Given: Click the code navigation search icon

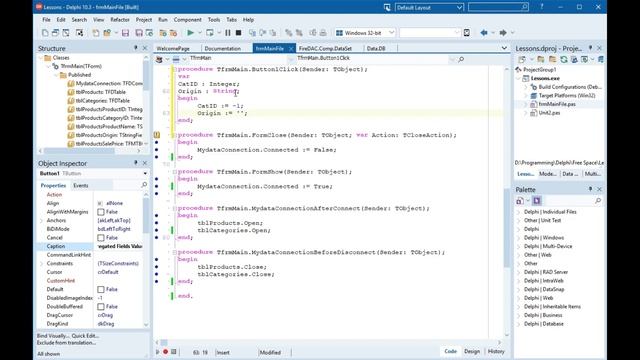Looking at the screenshot, I should (x=461, y=60).
